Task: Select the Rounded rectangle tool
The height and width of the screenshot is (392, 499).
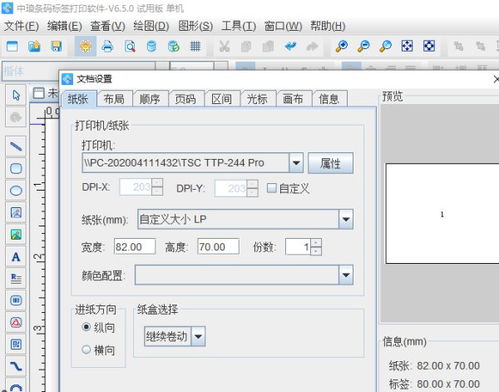Action: point(16,168)
